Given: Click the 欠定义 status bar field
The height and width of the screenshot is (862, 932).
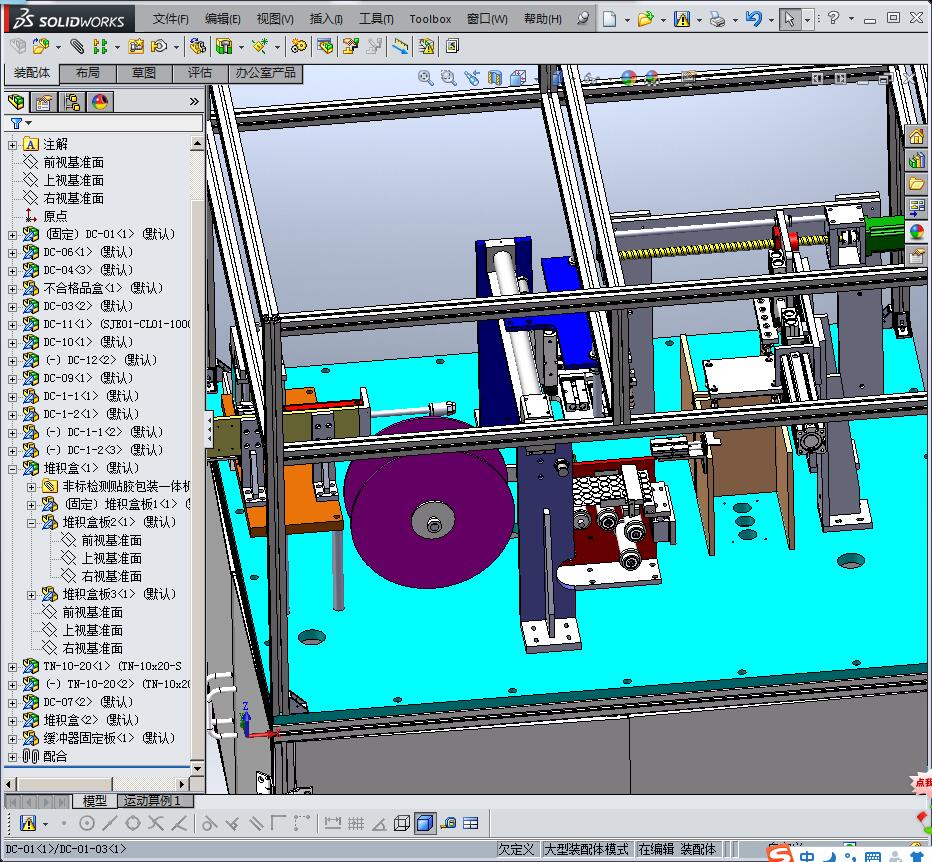Looking at the screenshot, I should tap(515, 849).
